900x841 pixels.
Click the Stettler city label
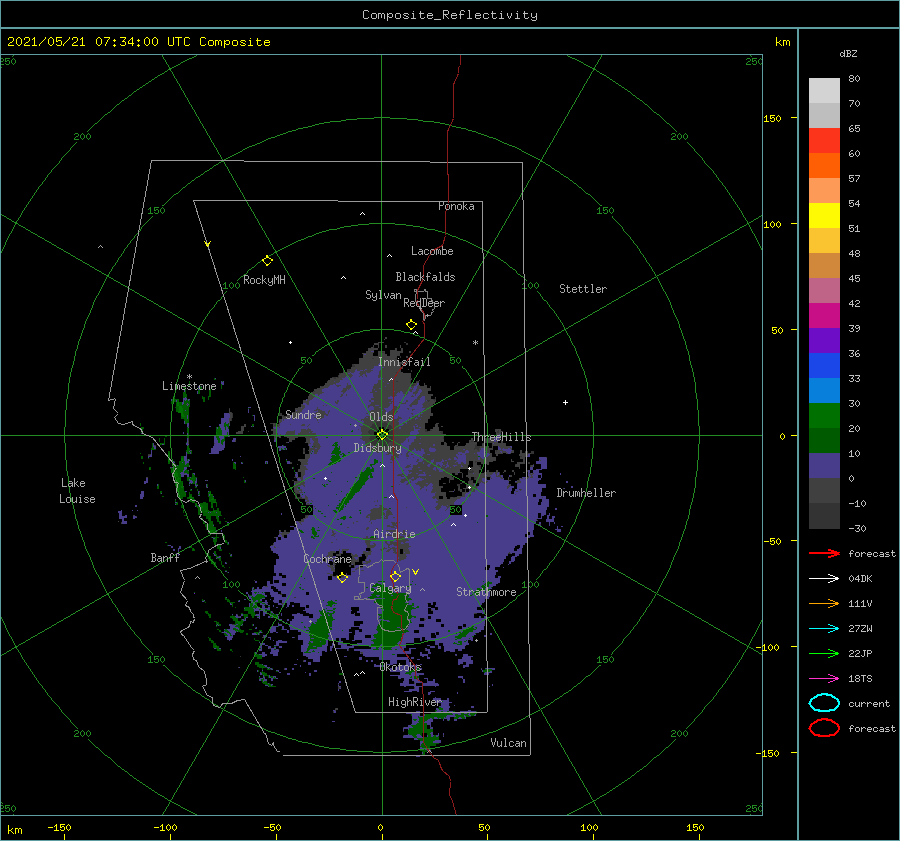[x=583, y=289]
